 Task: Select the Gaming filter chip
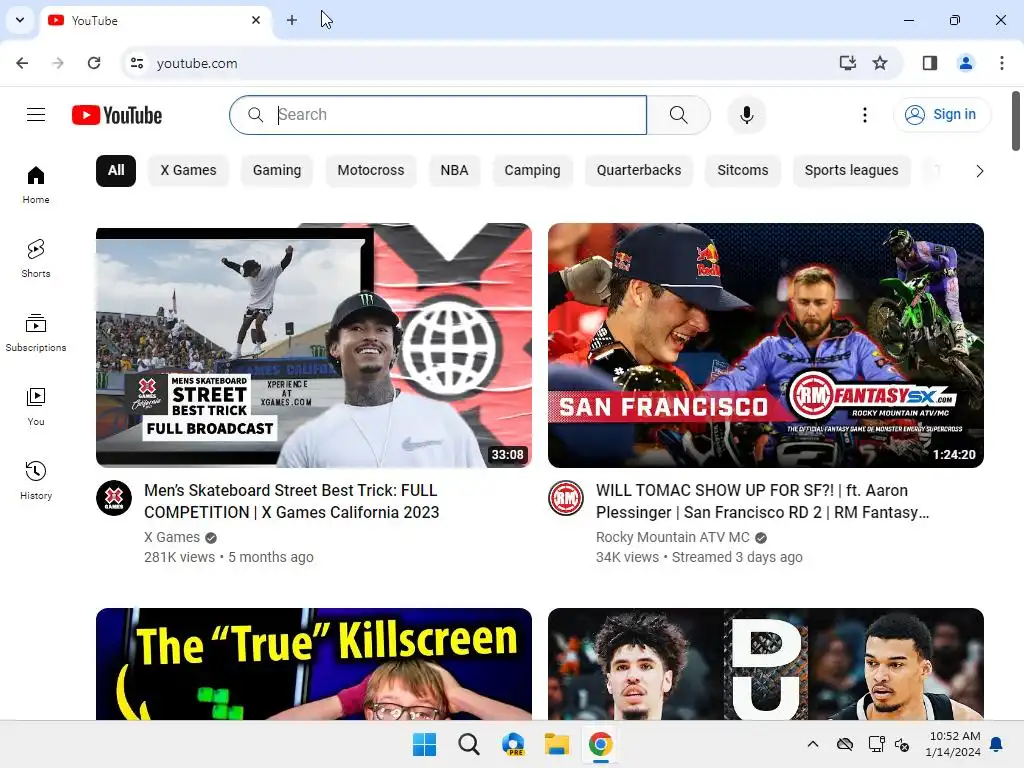[x=277, y=170]
